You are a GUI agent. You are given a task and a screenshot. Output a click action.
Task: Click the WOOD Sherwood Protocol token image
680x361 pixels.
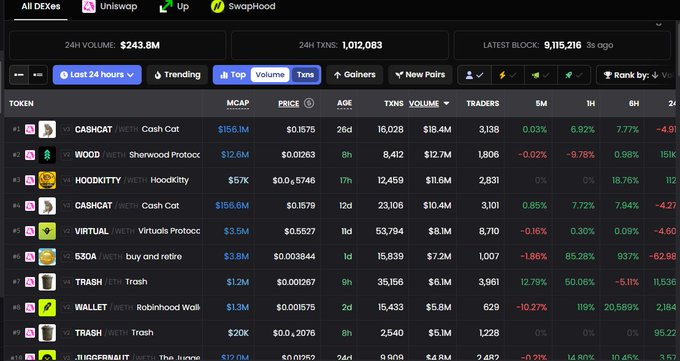point(47,155)
